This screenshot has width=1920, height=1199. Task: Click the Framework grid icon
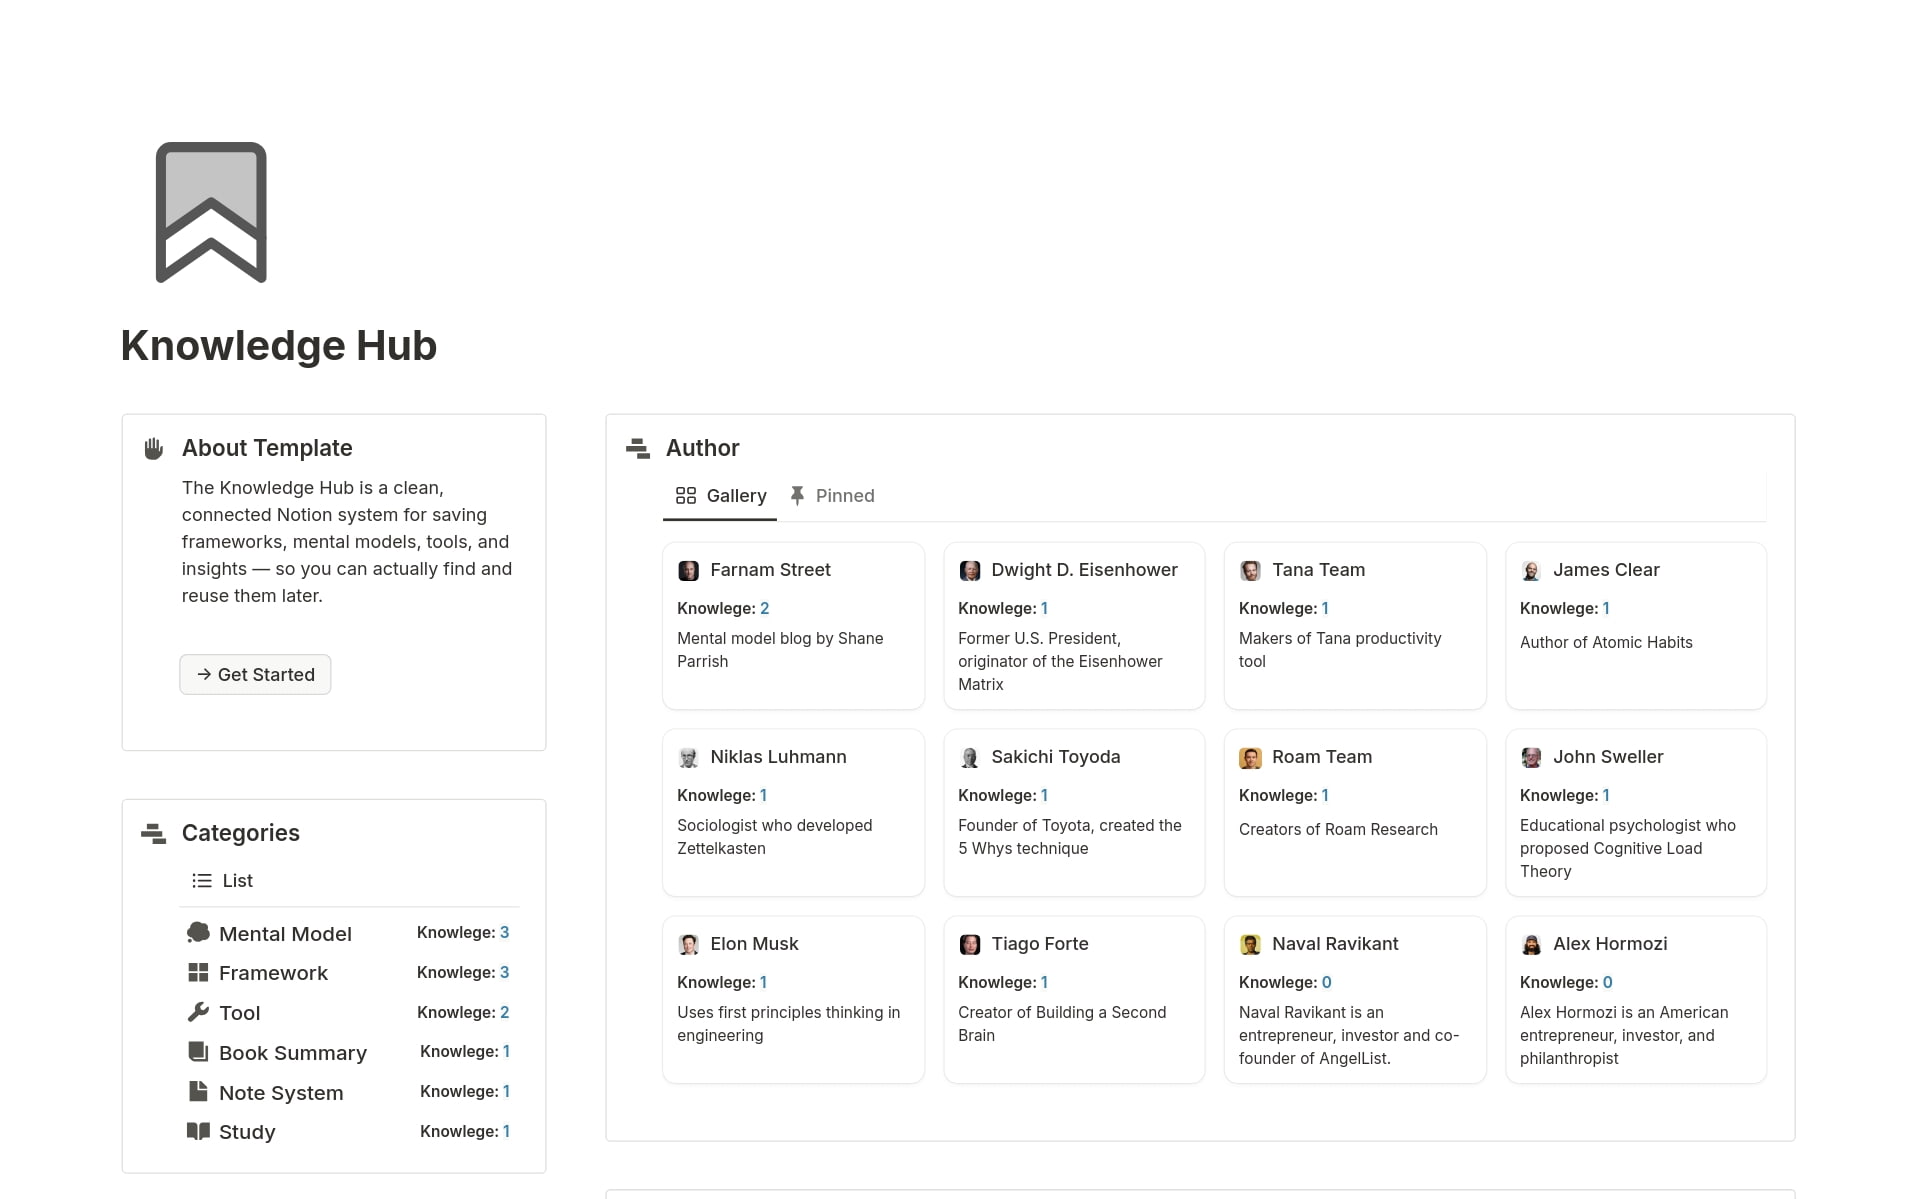click(198, 971)
